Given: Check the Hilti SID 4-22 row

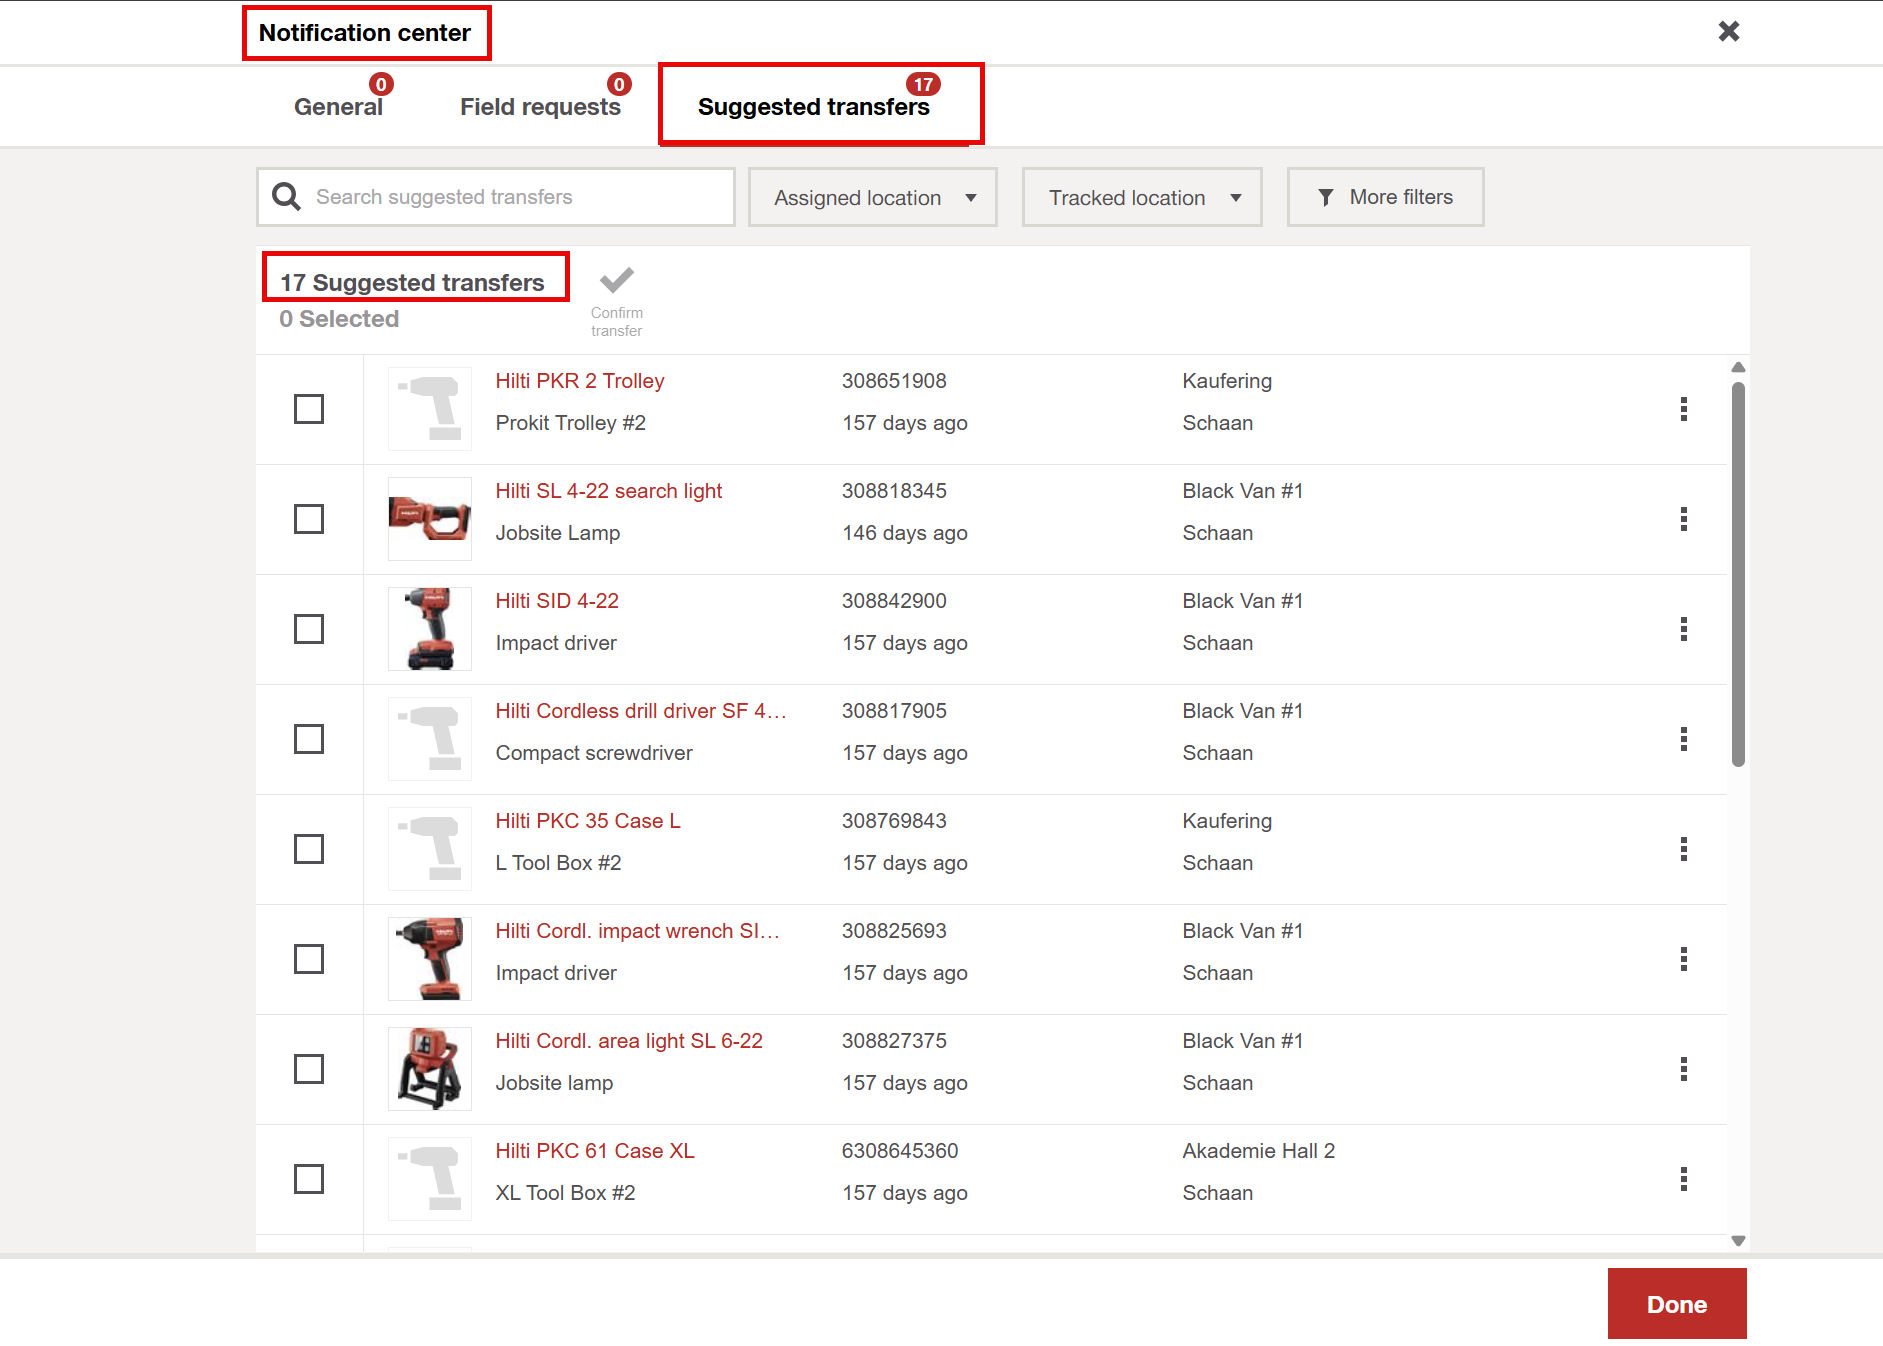Looking at the screenshot, I should (x=309, y=629).
